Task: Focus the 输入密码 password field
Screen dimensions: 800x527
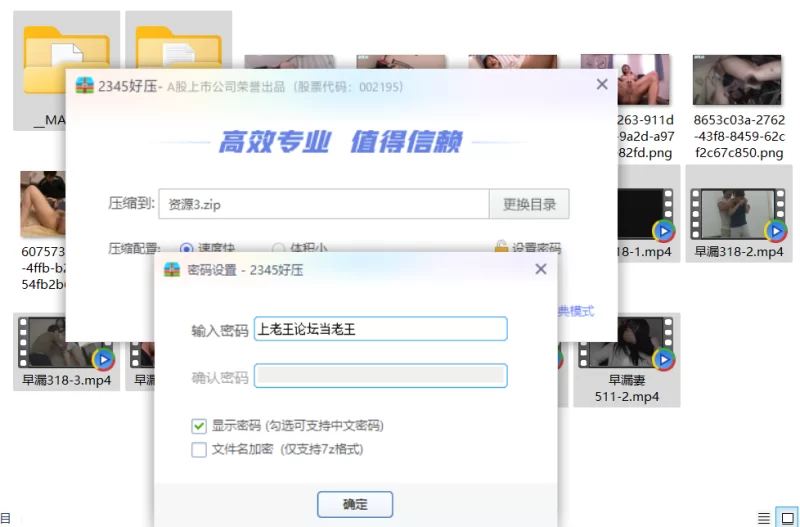Action: coord(381,329)
